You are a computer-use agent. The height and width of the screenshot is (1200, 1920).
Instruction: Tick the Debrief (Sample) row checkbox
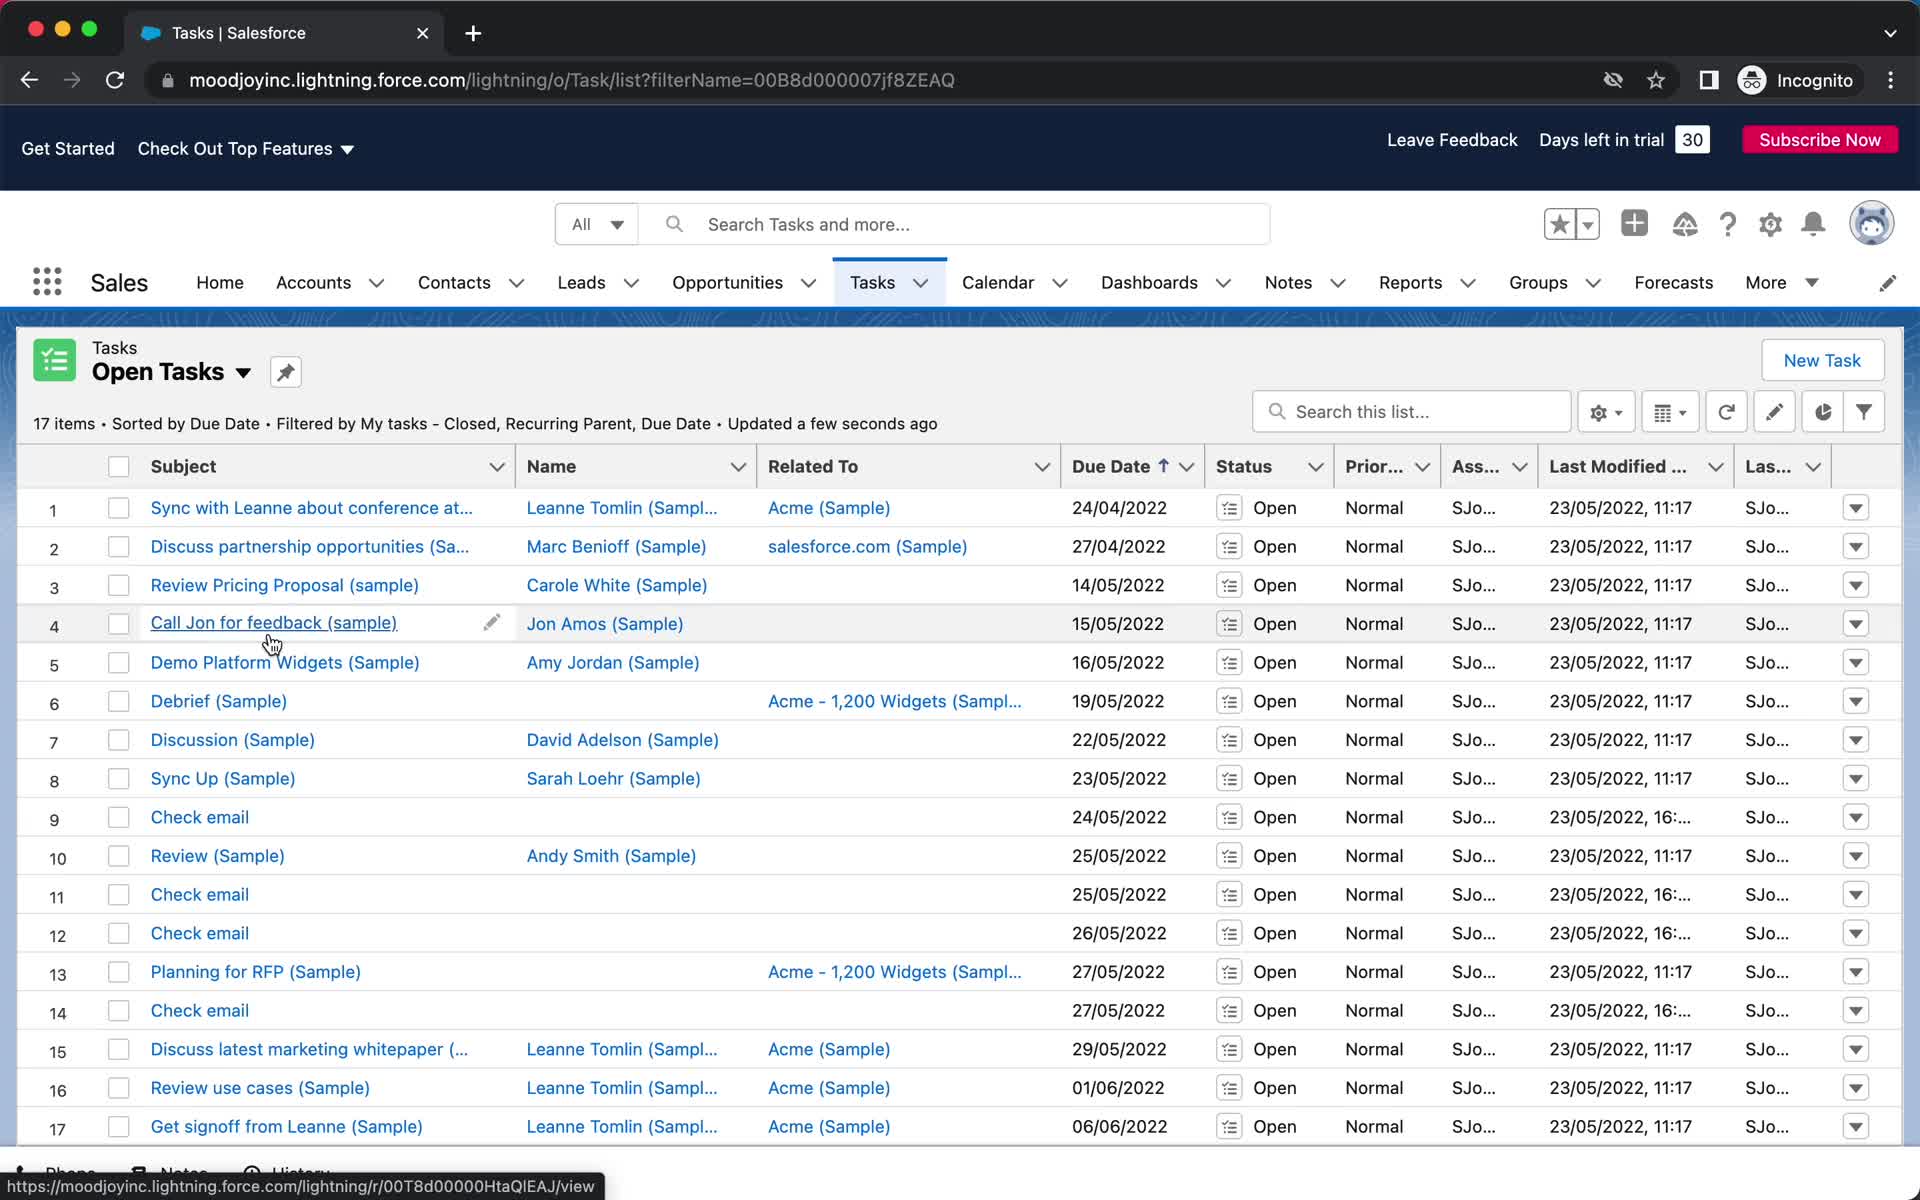[119, 701]
